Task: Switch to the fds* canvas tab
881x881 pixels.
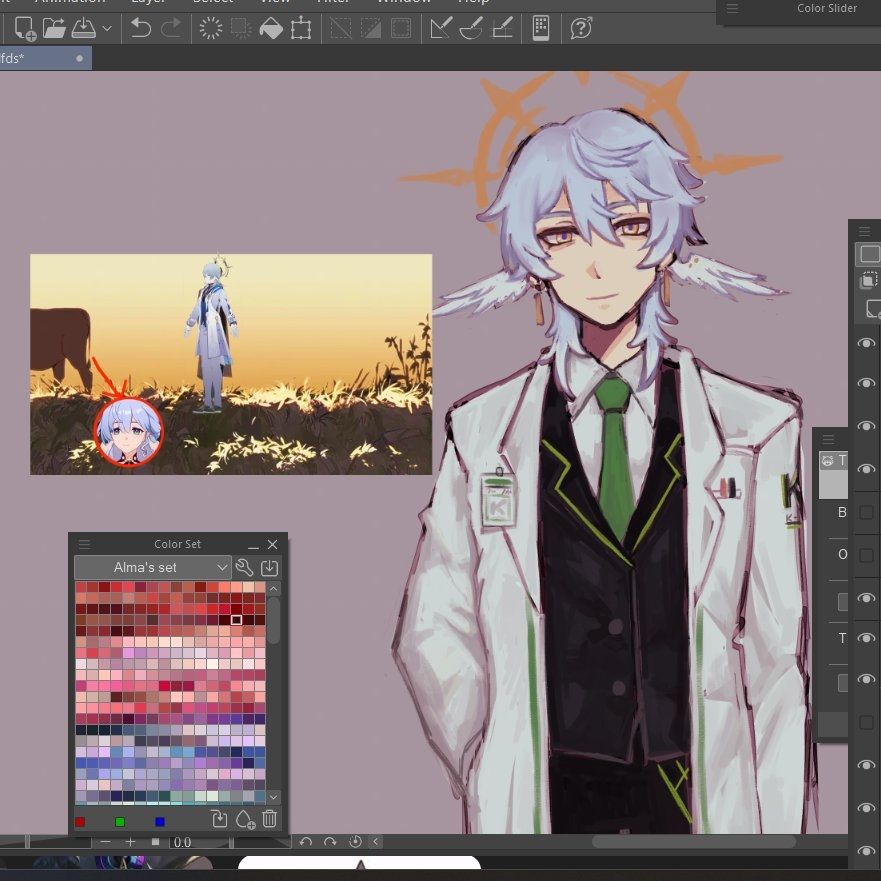Action: 45,58
